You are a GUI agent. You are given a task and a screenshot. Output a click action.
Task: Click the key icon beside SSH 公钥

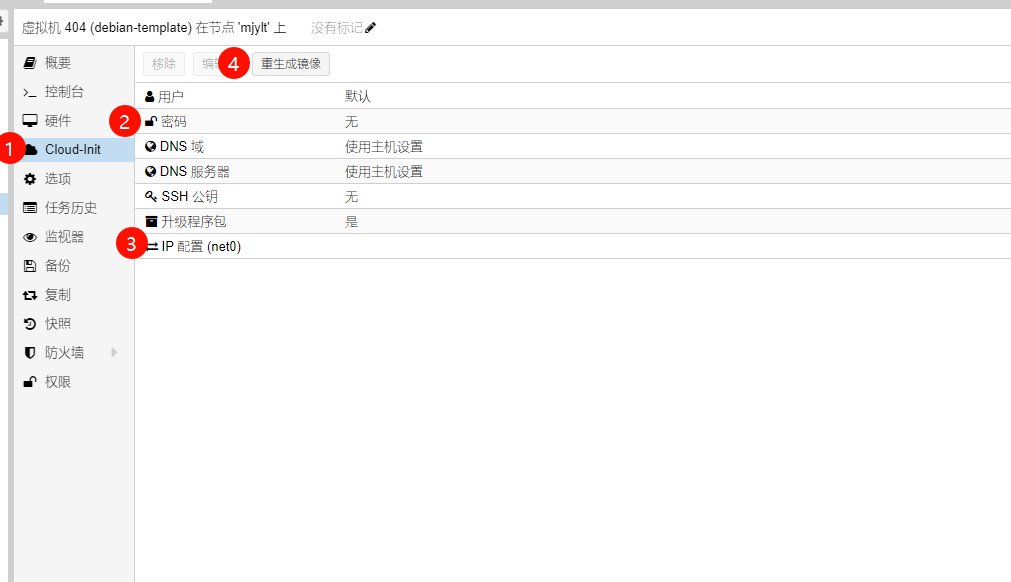pyautogui.click(x=151, y=196)
